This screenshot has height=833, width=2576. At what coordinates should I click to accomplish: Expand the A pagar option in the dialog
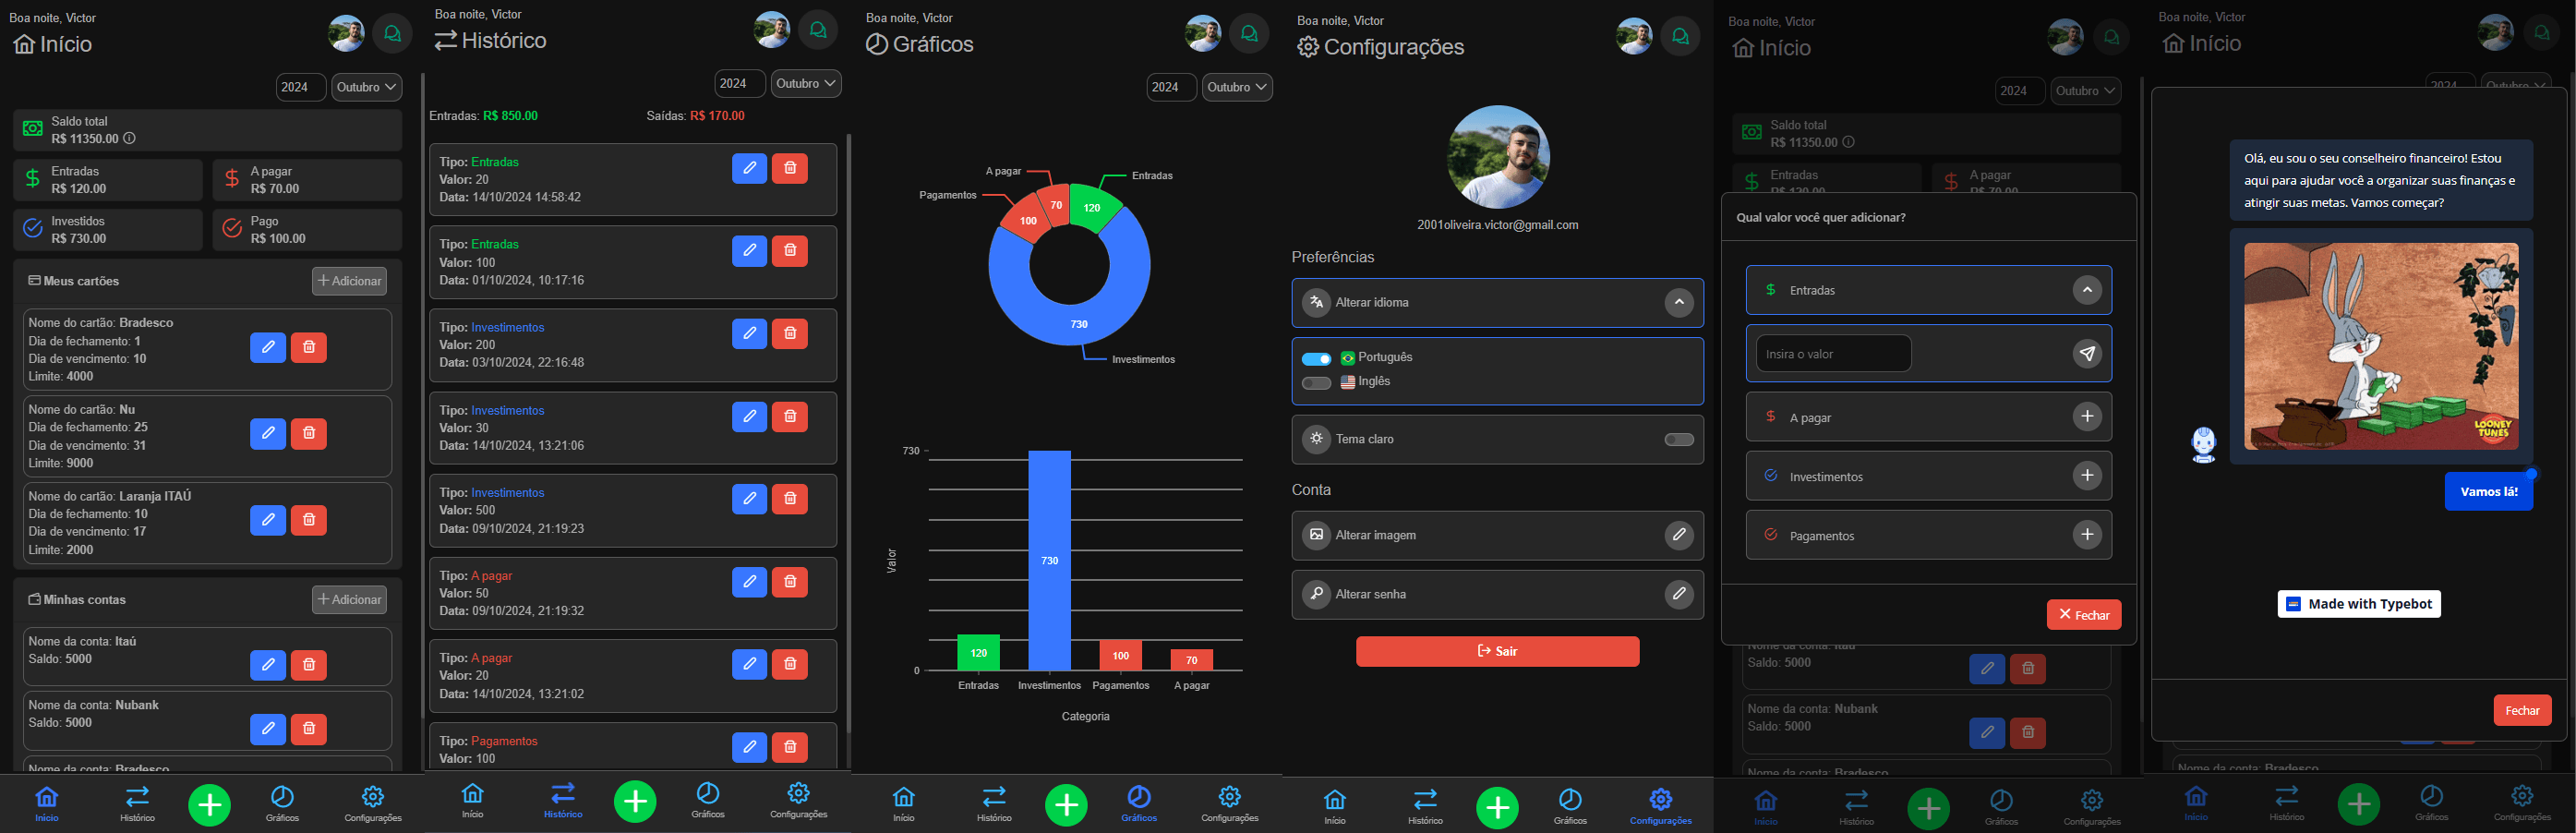click(2087, 417)
